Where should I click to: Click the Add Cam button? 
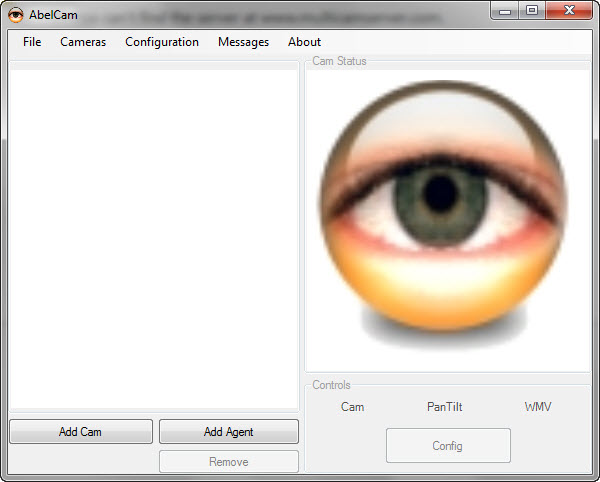pyautogui.click(x=81, y=432)
